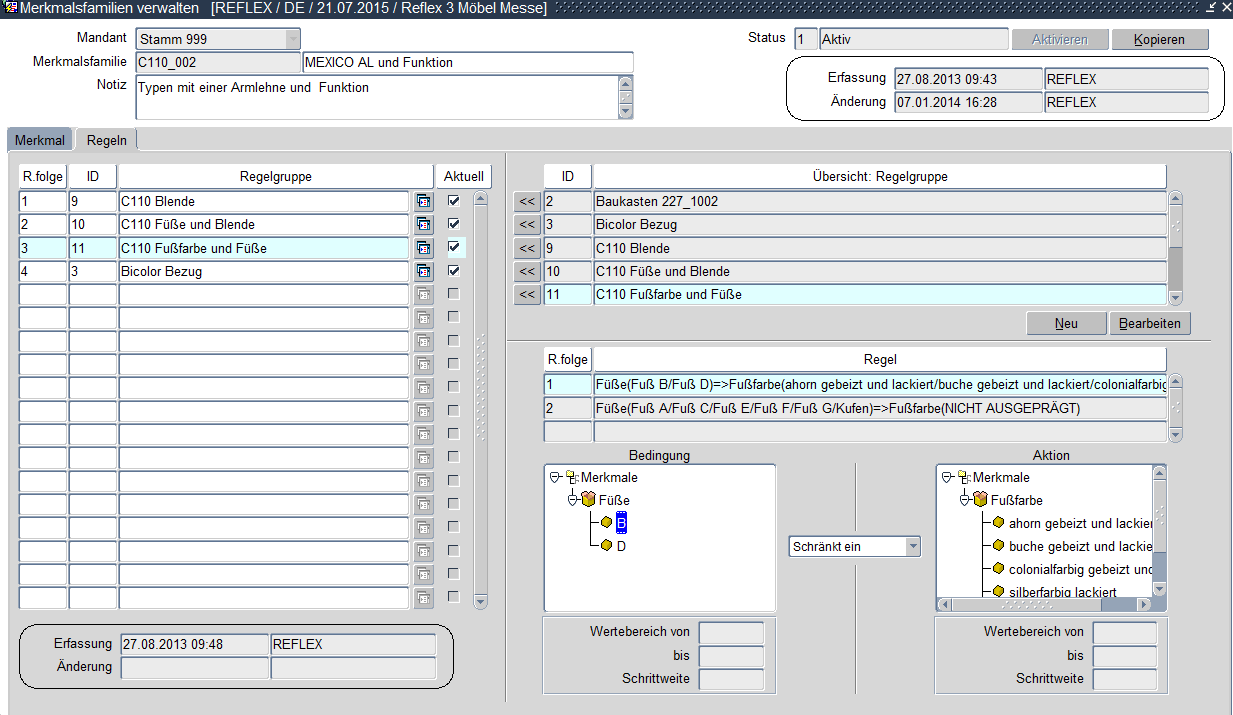Click detail icon beside C110 Füße und Blende
1233x715 pixels.
pos(424,225)
